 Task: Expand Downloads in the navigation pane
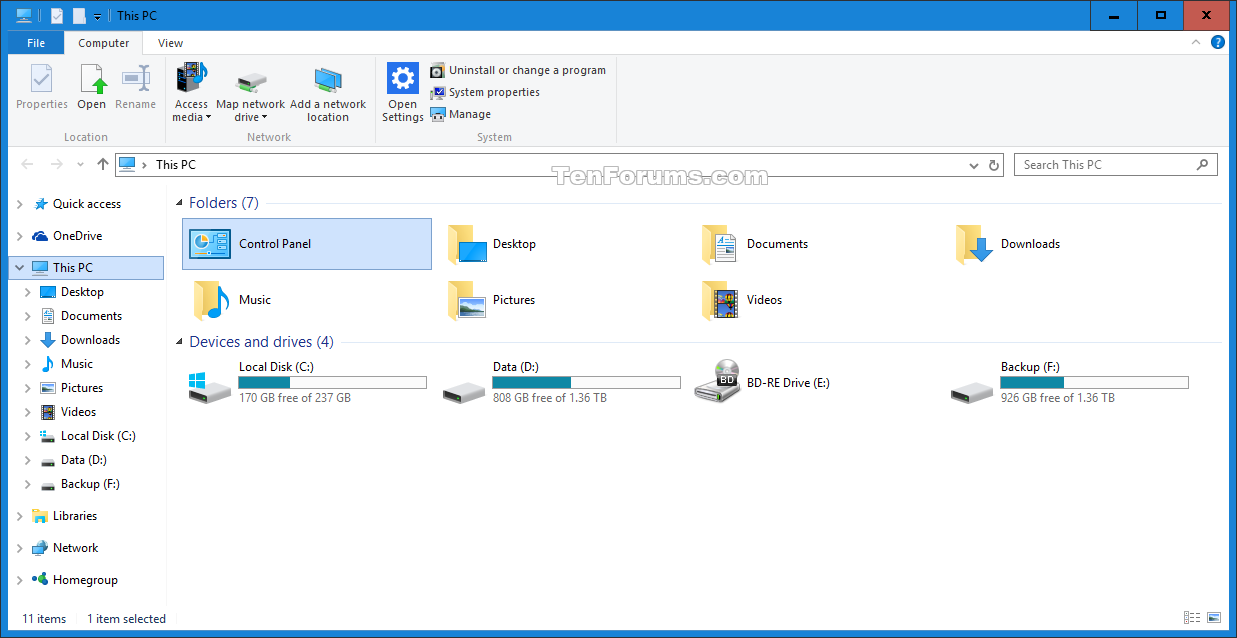point(29,339)
